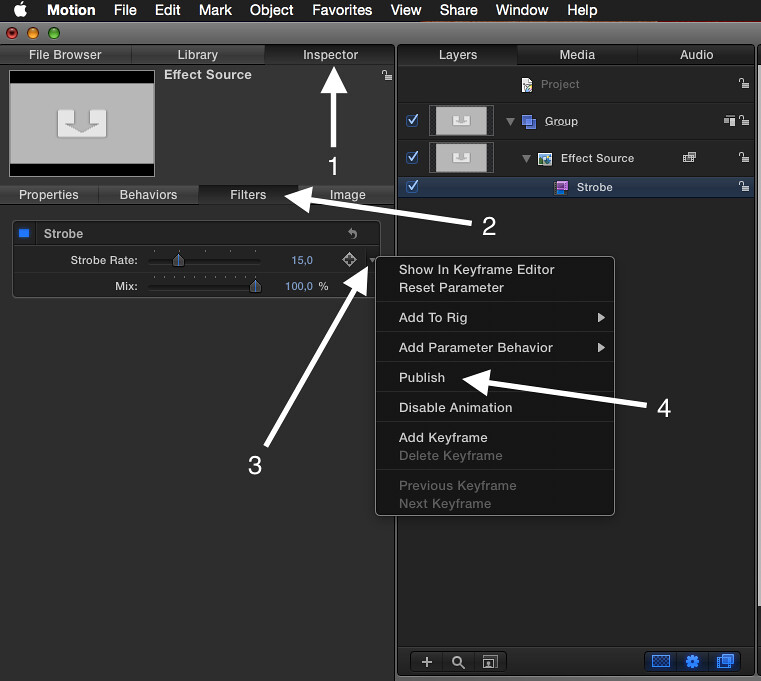Toggle visibility checkbox for Group
The height and width of the screenshot is (681, 761).
pos(412,120)
